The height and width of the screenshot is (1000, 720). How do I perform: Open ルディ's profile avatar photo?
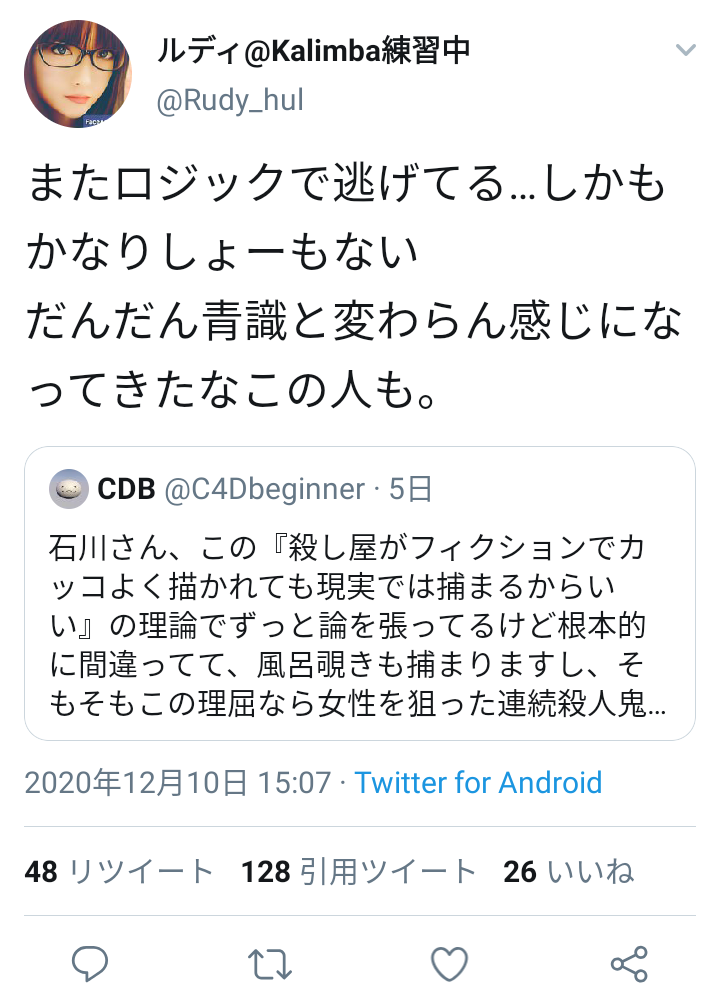click(x=78, y=74)
